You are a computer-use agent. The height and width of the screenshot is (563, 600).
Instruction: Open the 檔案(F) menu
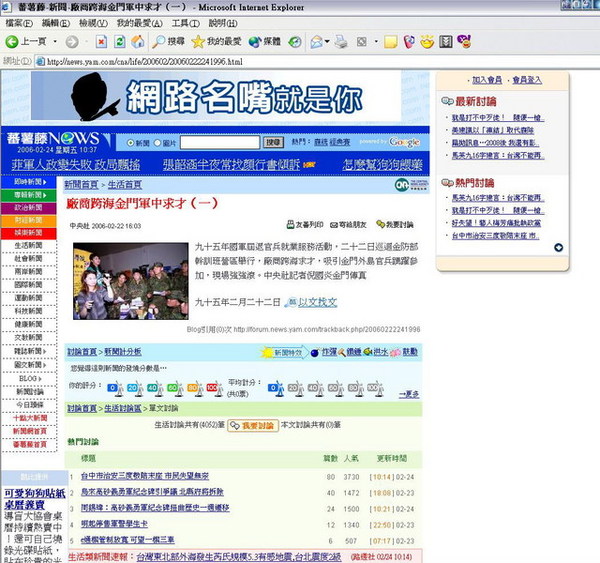(x=19, y=23)
